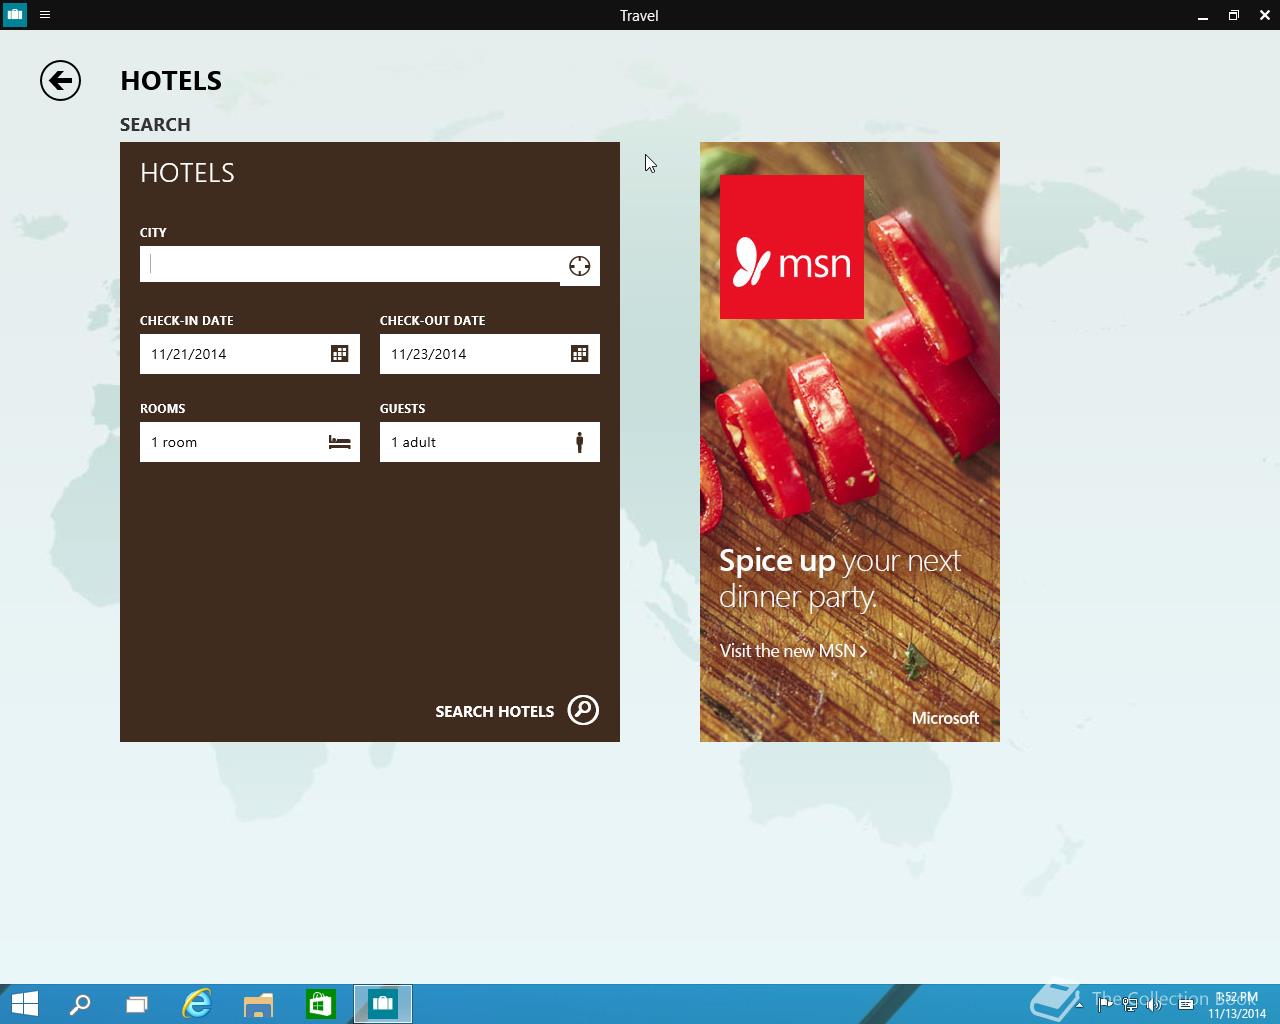Viewport: 1280px width, 1024px height.
Task: Click the person icon in the Guests field
Action: 579,442
